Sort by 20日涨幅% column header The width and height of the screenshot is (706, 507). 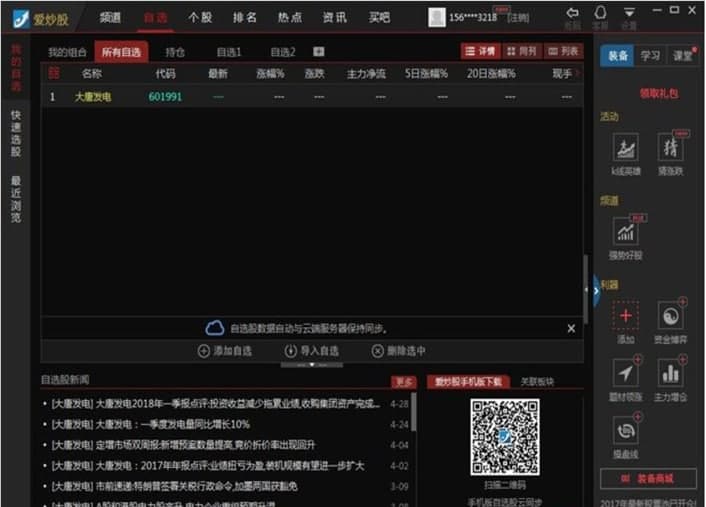point(491,73)
